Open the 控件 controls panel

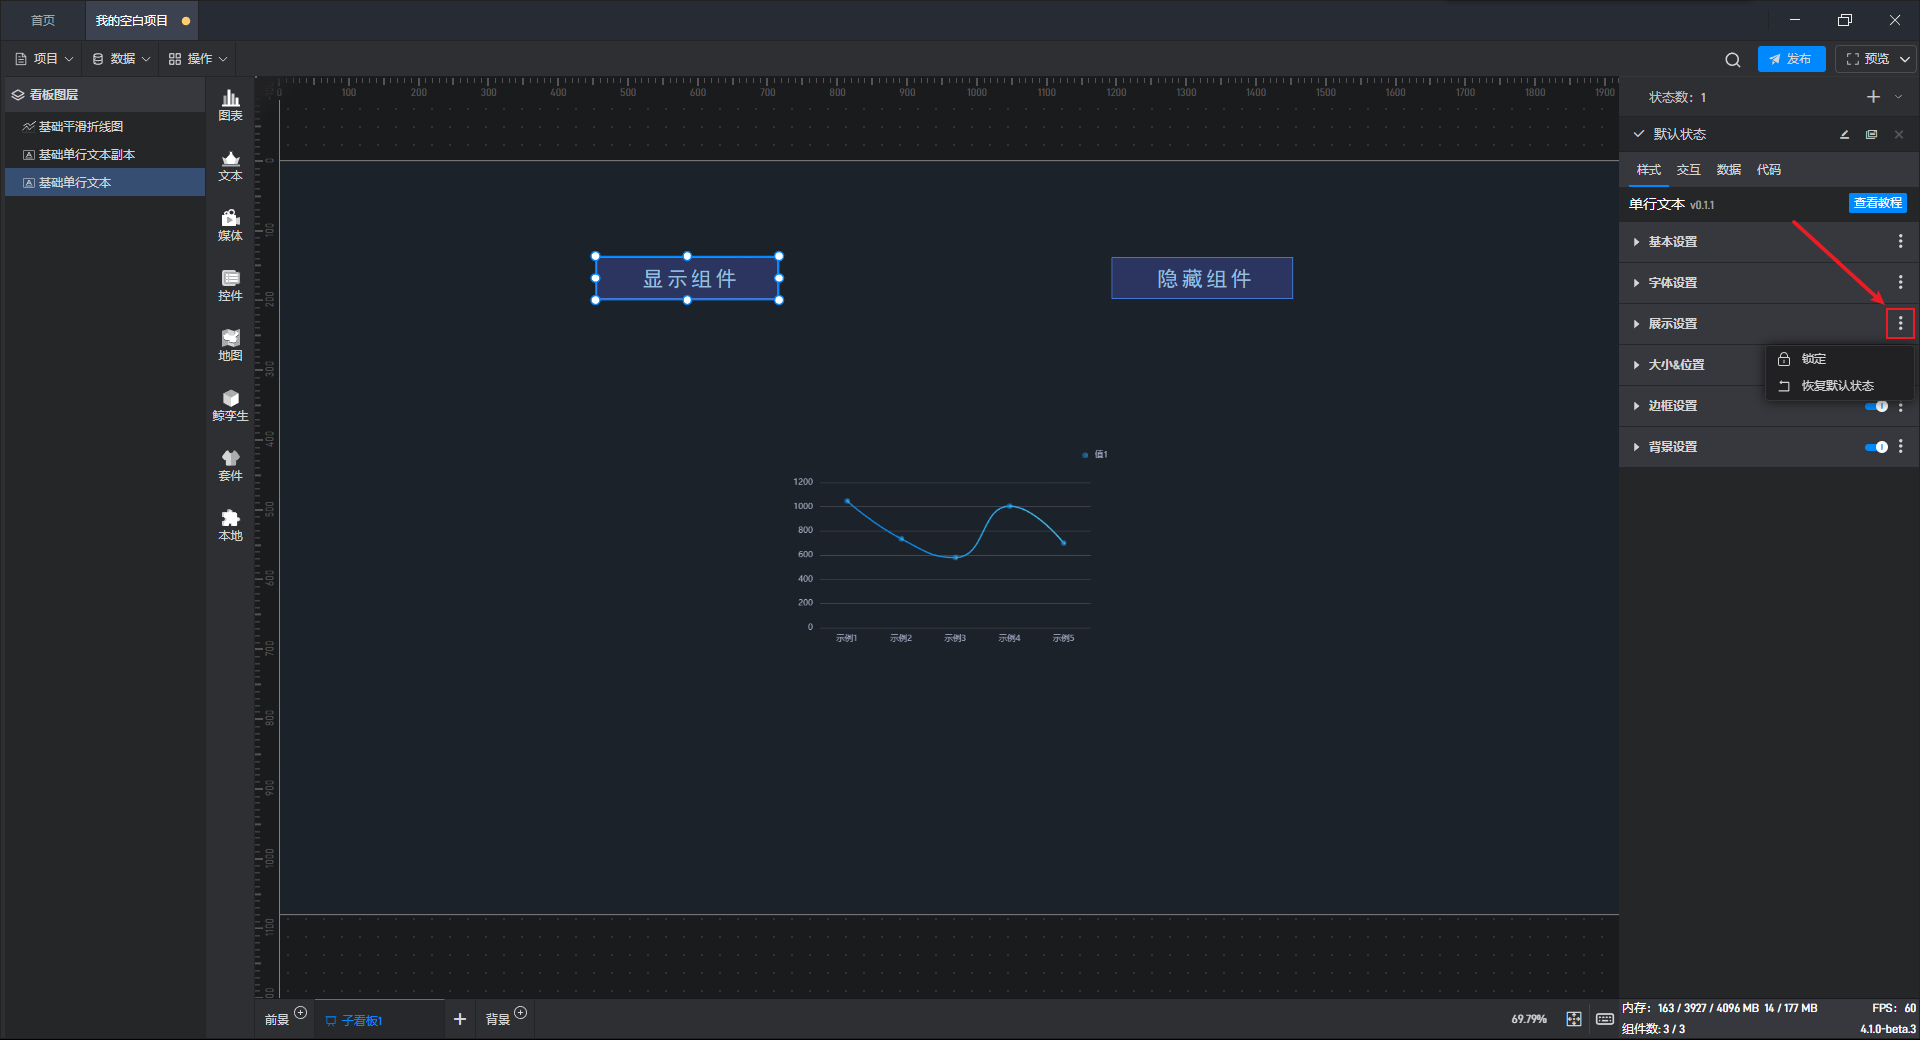click(x=230, y=285)
